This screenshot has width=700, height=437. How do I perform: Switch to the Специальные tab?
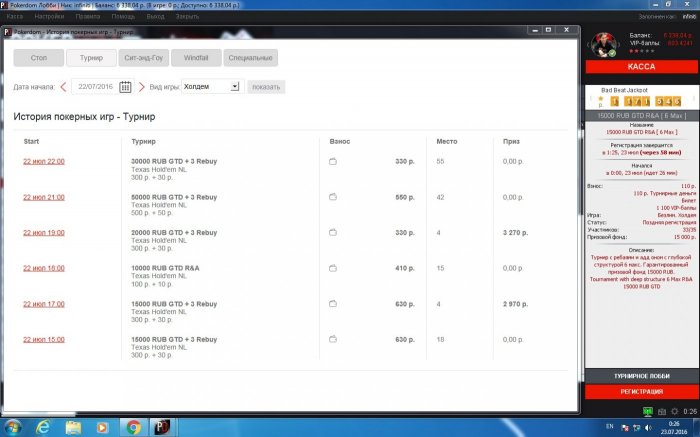point(250,58)
